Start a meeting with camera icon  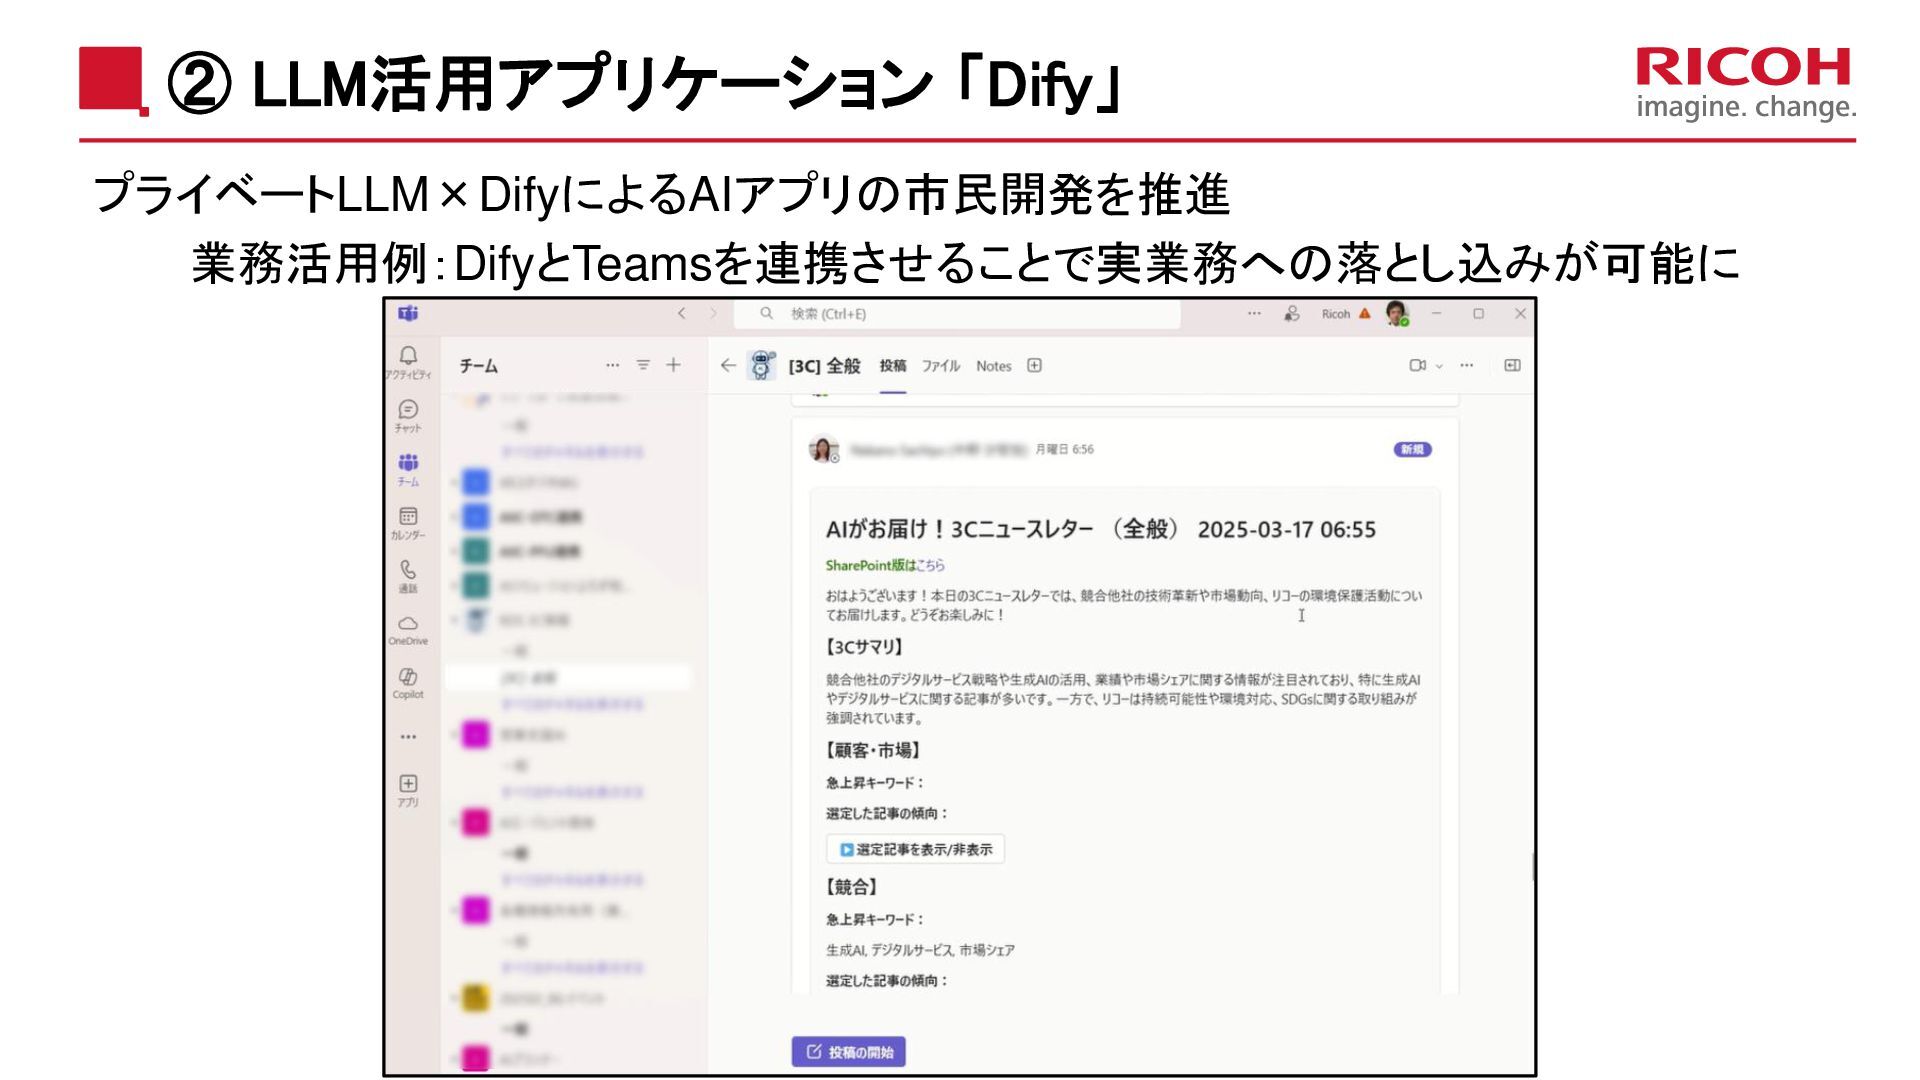click(1418, 366)
